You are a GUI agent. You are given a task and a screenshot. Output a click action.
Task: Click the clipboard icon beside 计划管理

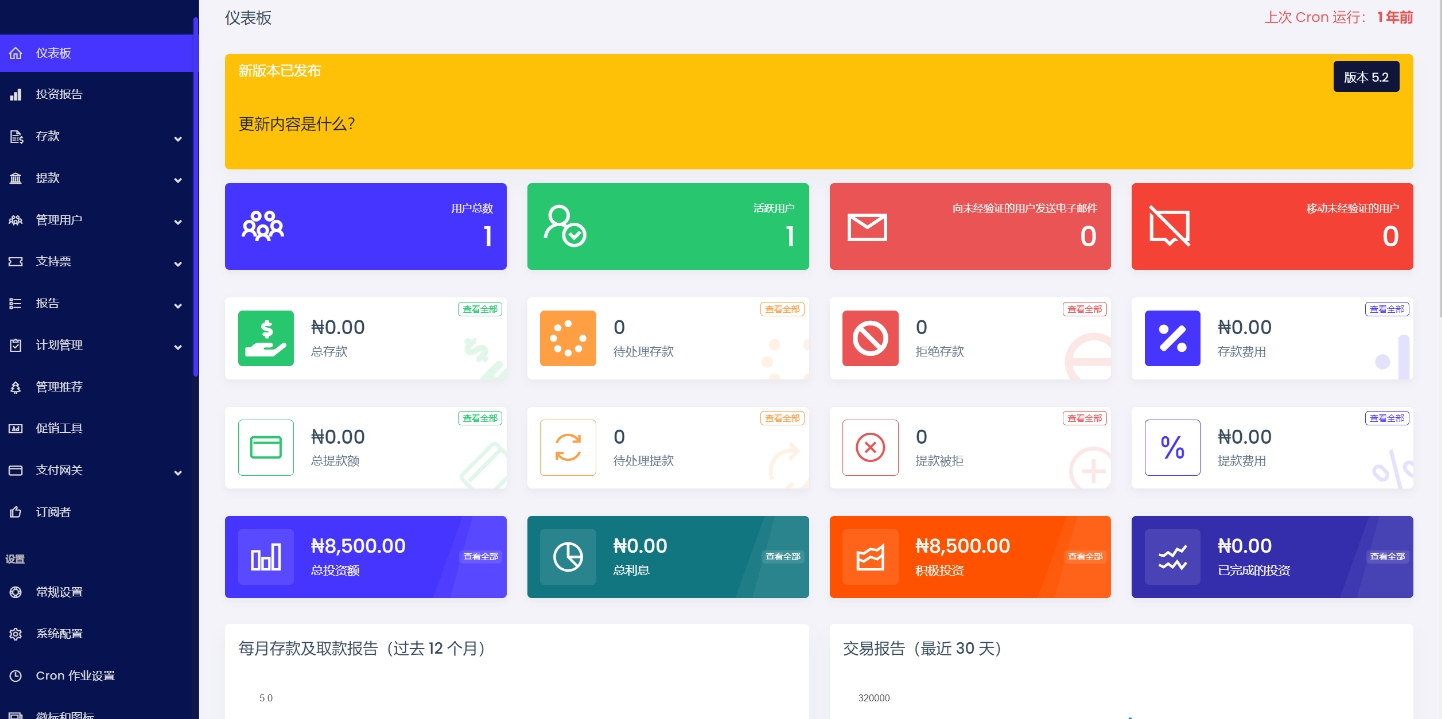(15, 346)
